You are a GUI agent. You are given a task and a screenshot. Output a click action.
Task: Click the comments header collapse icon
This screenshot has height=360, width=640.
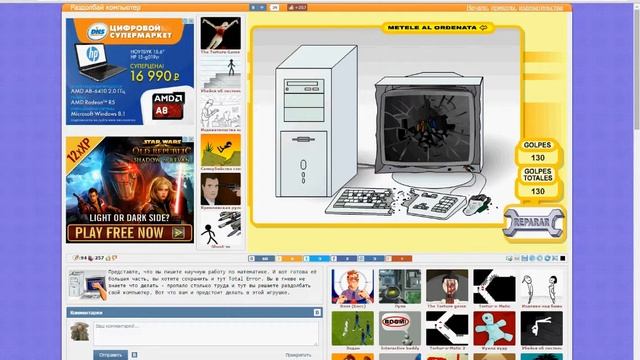[317, 313]
